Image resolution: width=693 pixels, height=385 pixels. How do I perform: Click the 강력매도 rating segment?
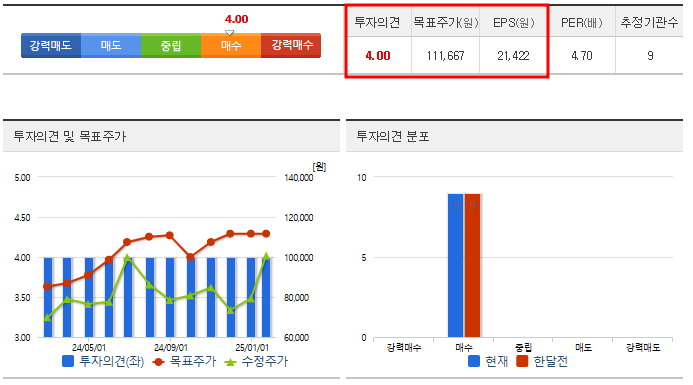pyautogui.click(x=51, y=46)
